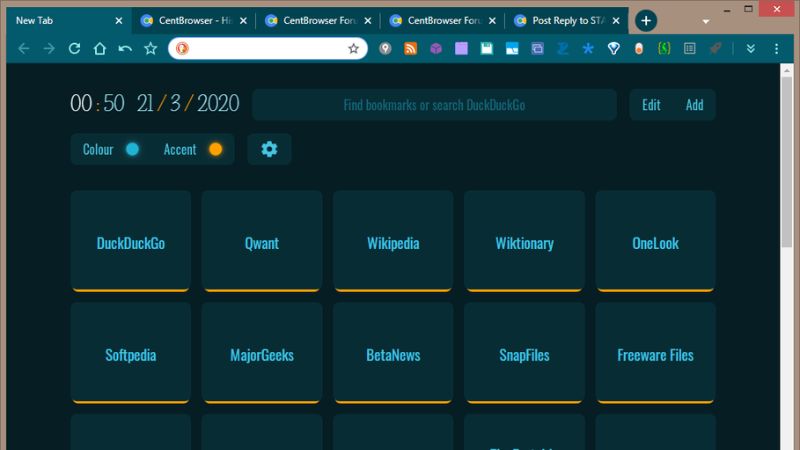Open the SnapFiles bookmark tile
The width and height of the screenshot is (800, 450).
coord(524,353)
